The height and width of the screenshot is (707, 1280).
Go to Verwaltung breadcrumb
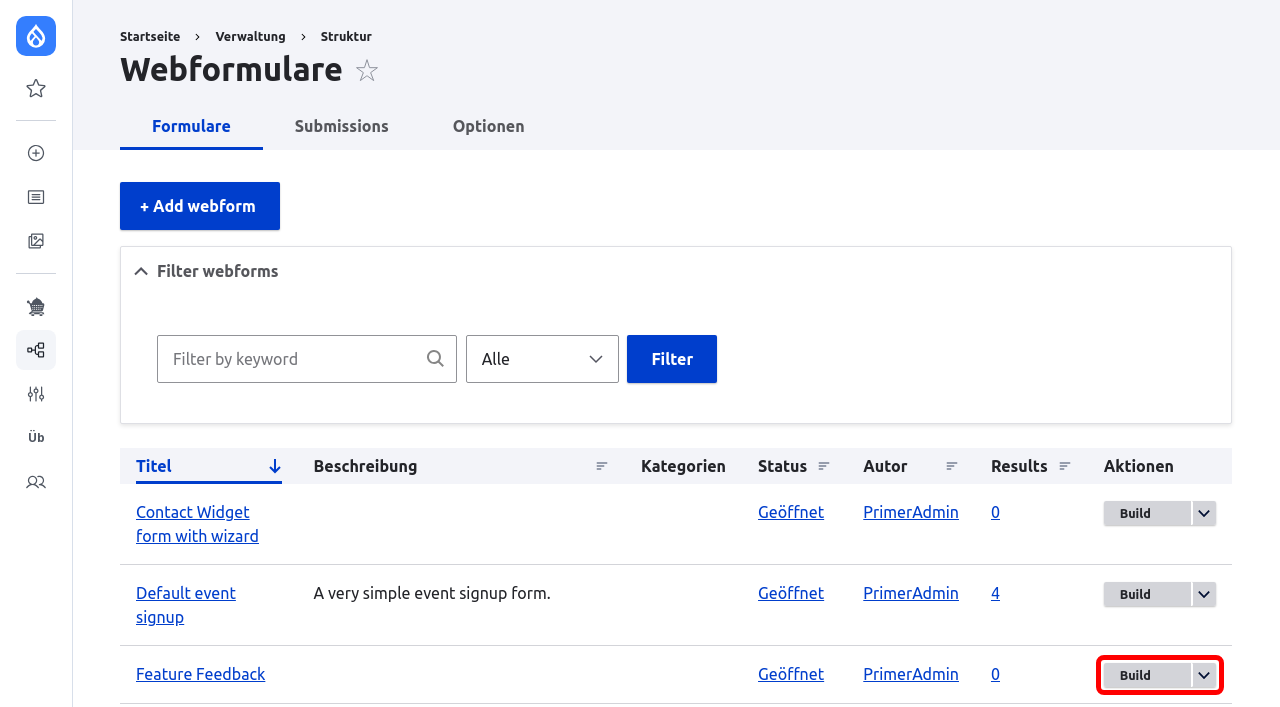pos(251,36)
